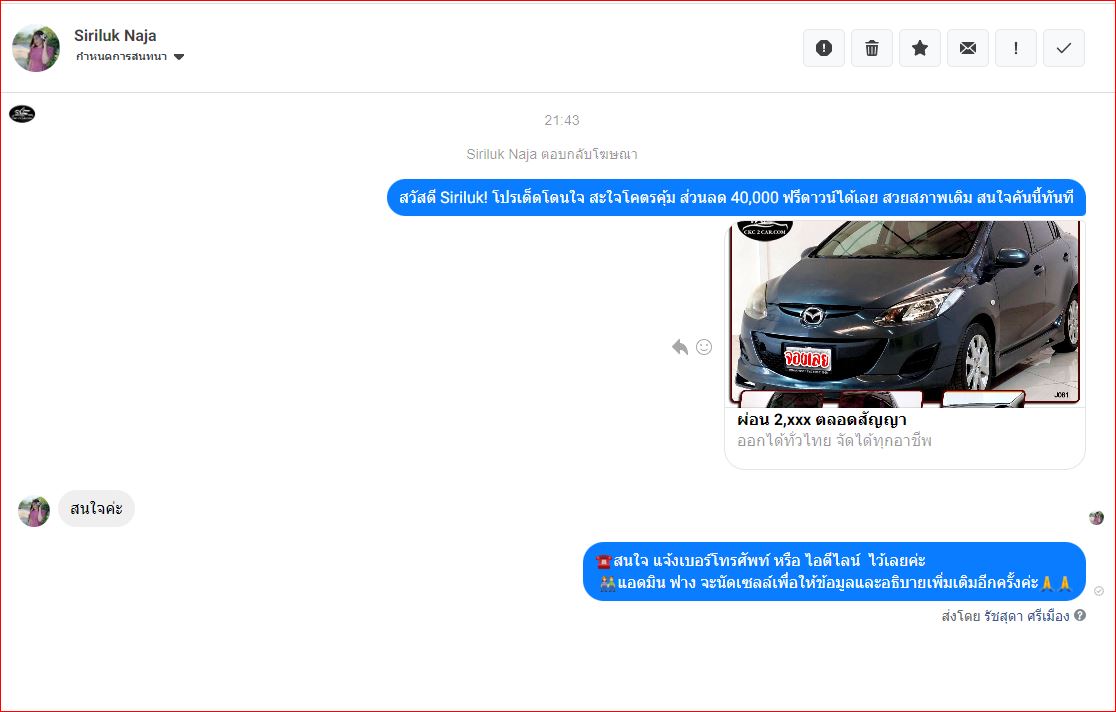The height and width of the screenshot is (712, 1116).
Task: Click sender name ส่งโดย รัชสุดา ศรีเมือง
Action: 1005,616
